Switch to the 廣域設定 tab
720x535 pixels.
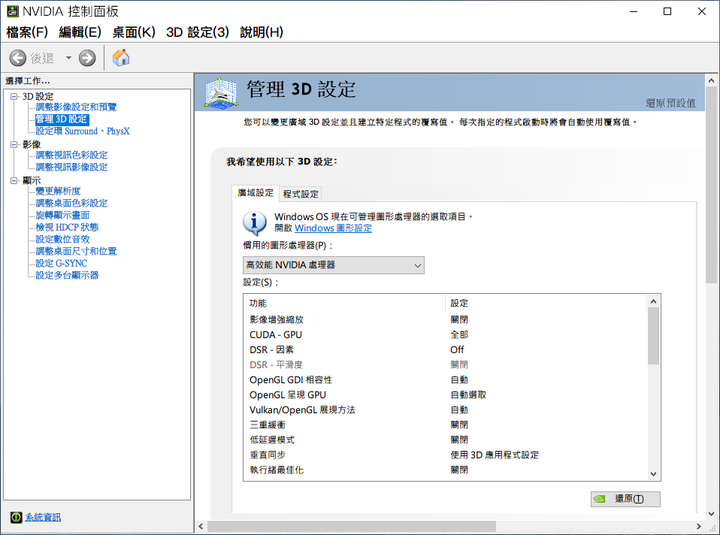[255, 193]
